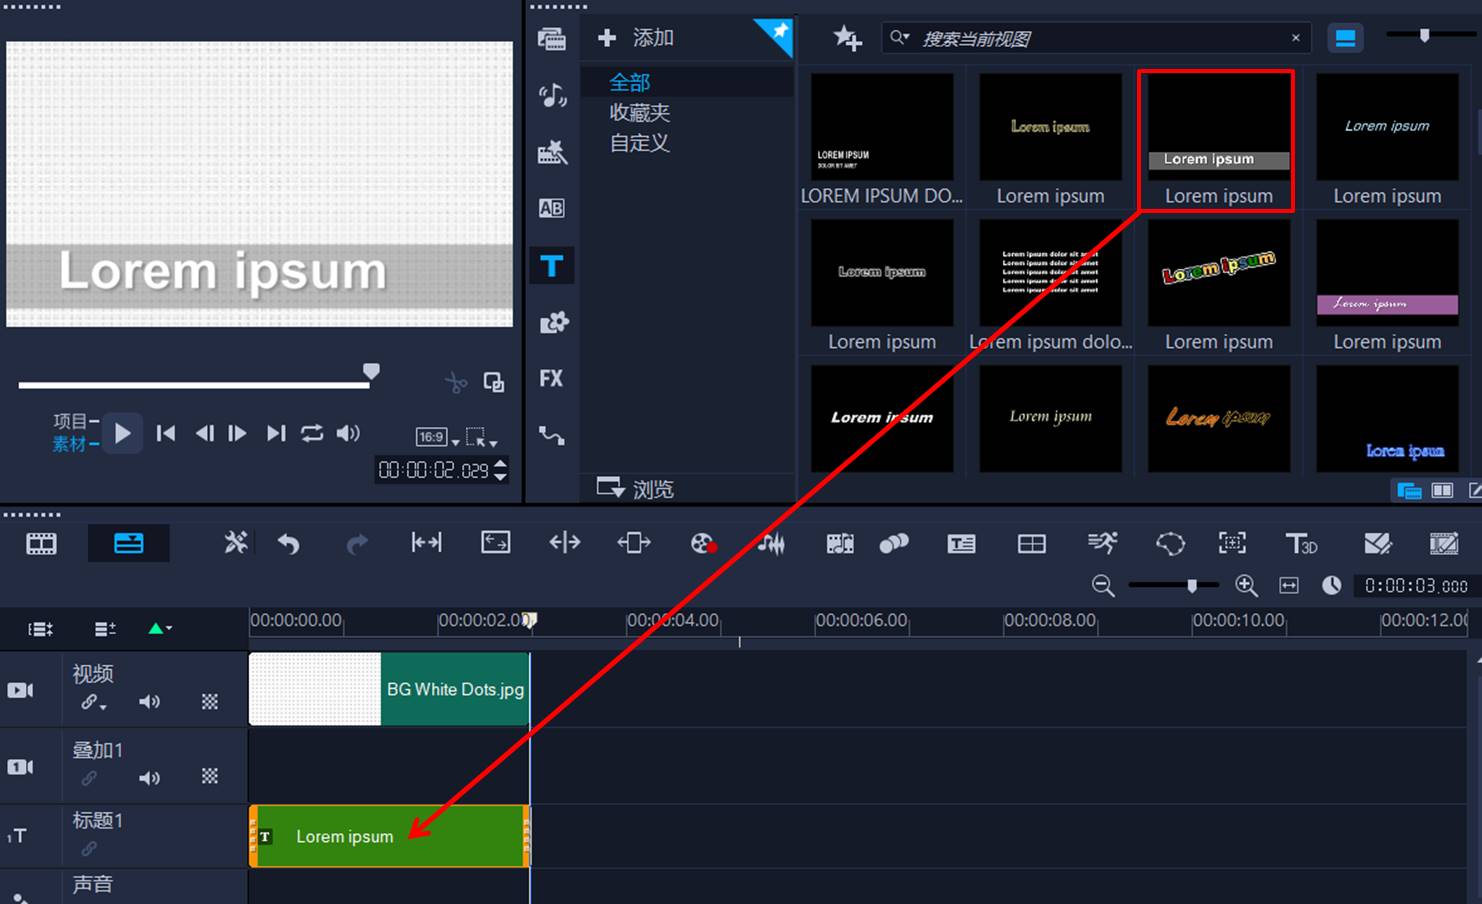This screenshot has width=1482, height=904.
Task: Toggle the library list/thumbnail view button
Action: click(1345, 38)
